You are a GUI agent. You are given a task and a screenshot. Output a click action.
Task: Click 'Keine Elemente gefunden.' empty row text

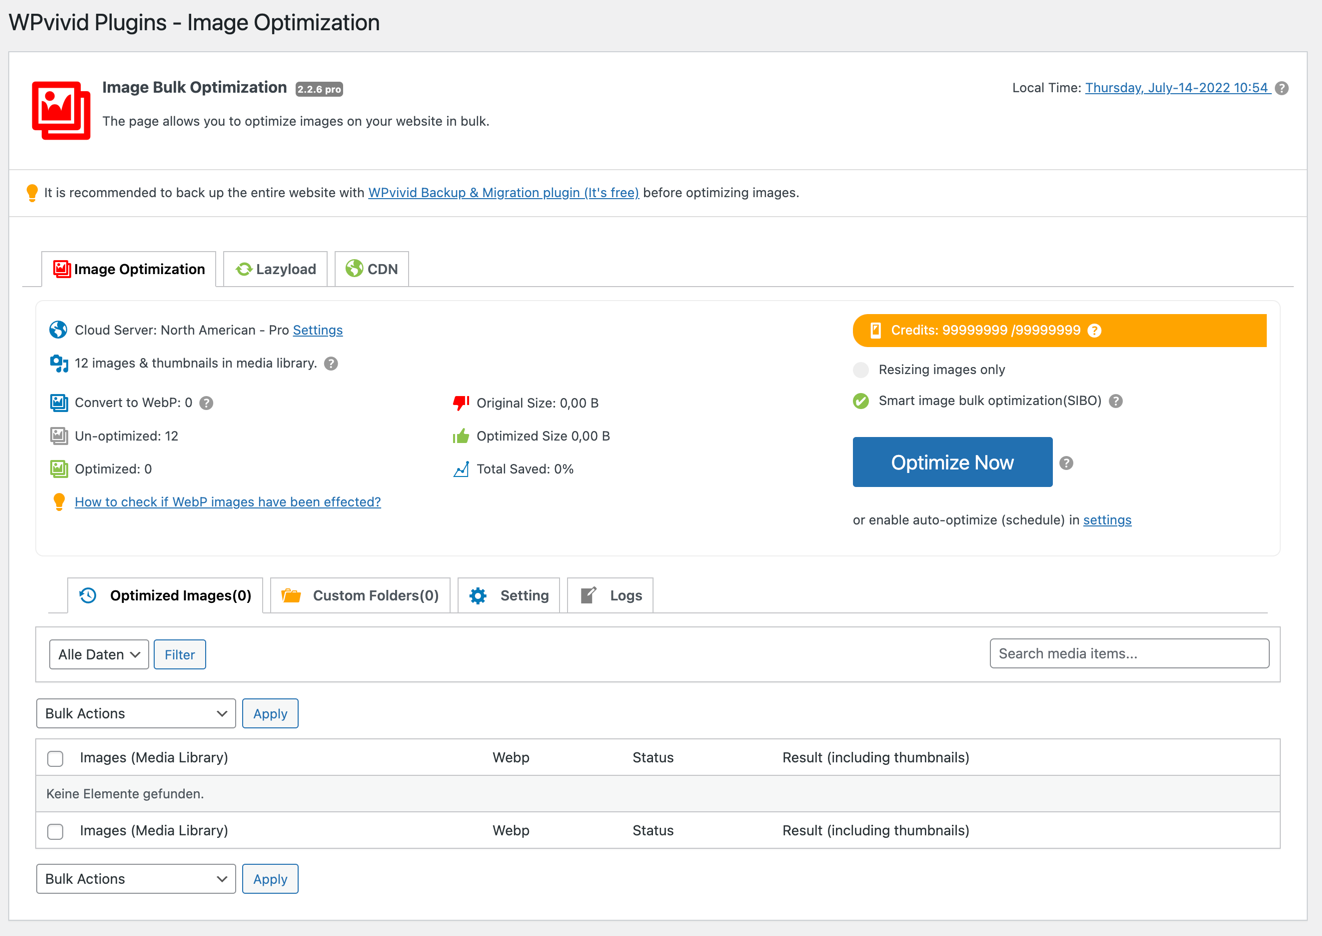(125, 794)
